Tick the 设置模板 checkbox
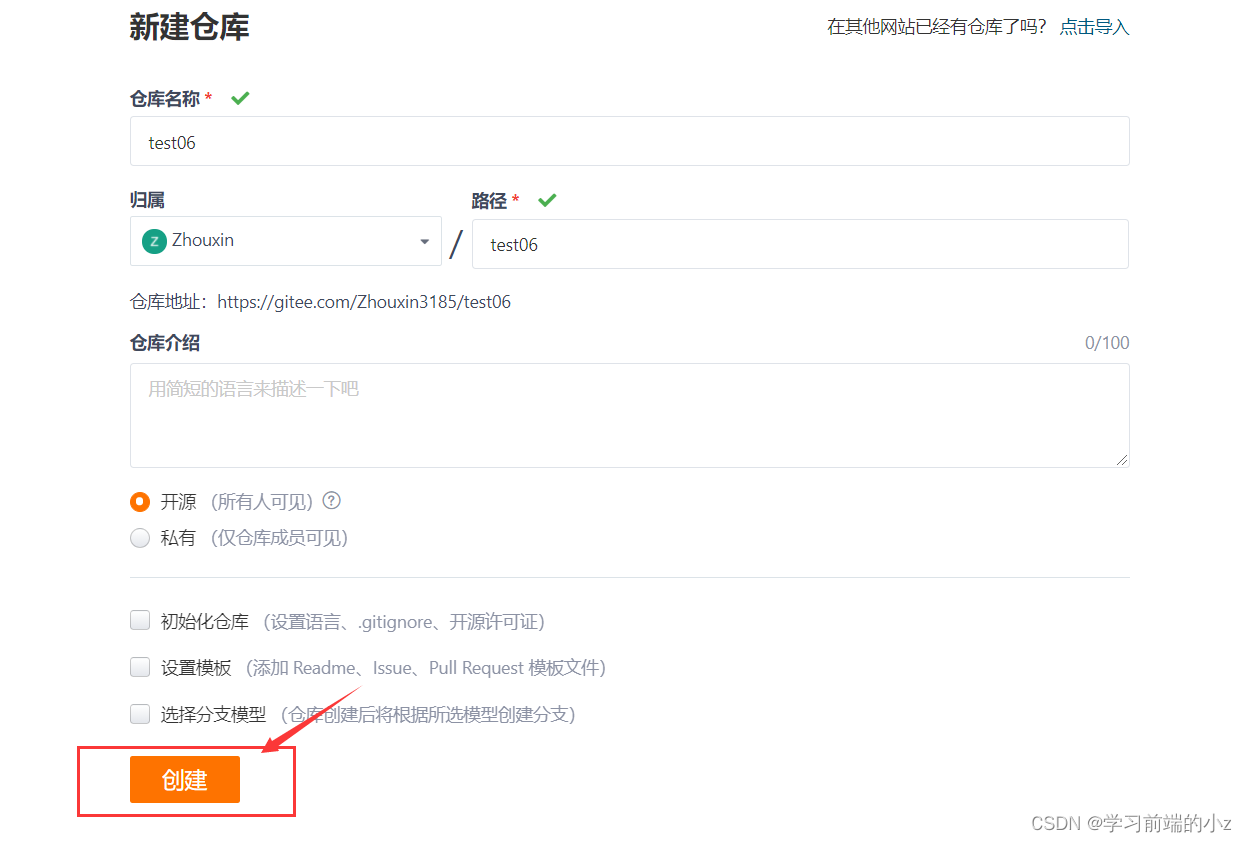The width and height of the screenshot is (1247, 842). click(140, 667)
